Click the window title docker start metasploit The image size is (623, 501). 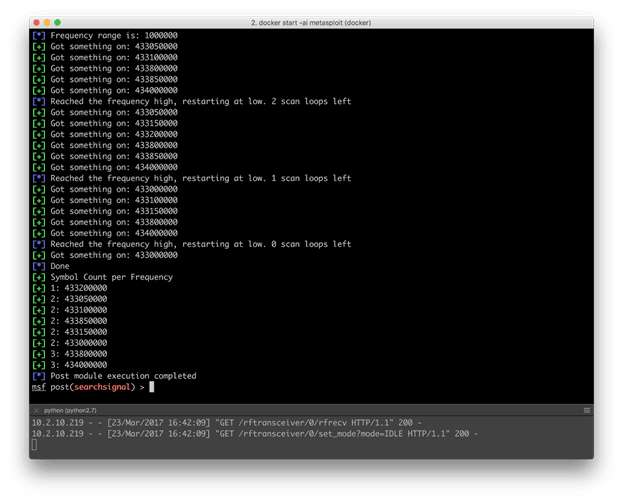(311, 21)
